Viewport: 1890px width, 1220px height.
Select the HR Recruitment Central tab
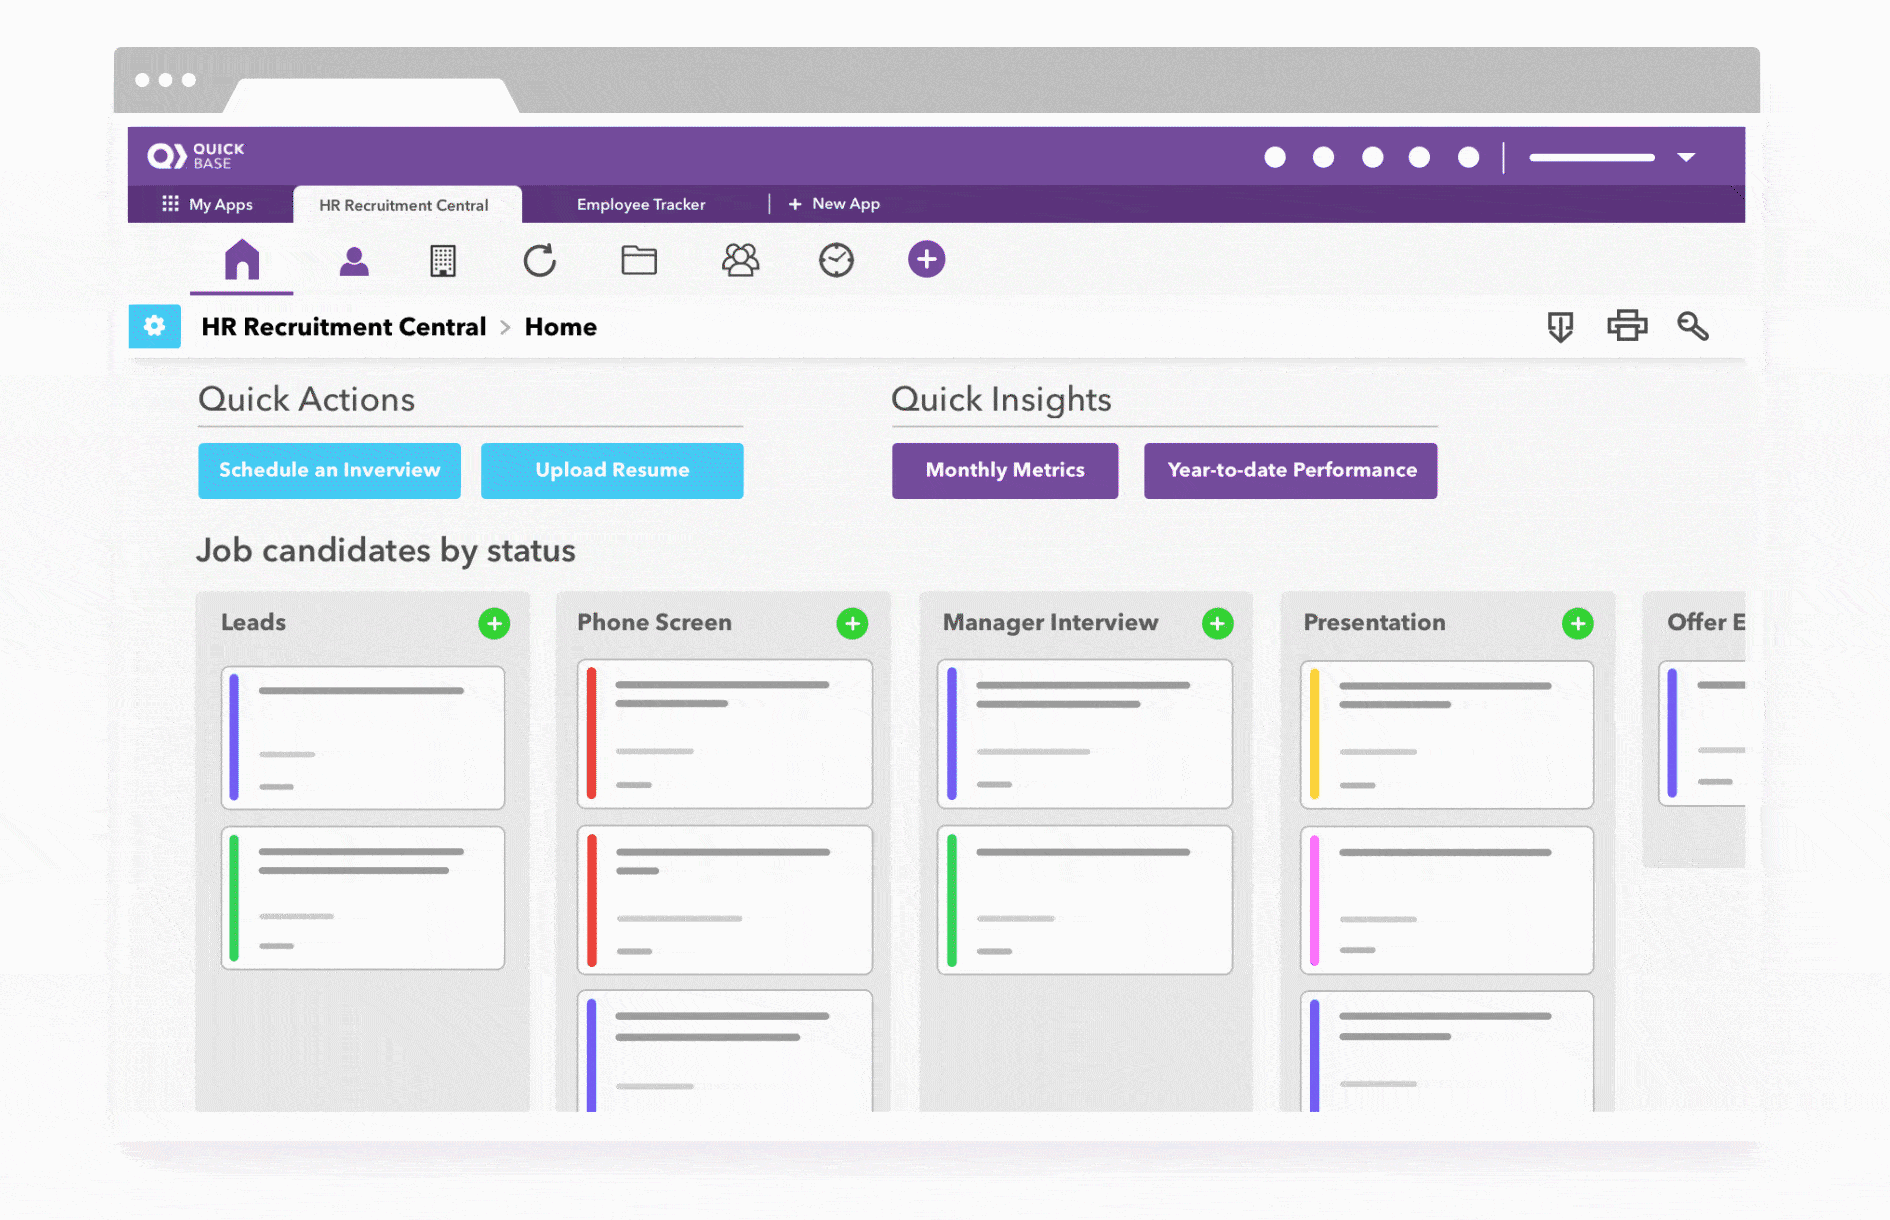(404, 205)
